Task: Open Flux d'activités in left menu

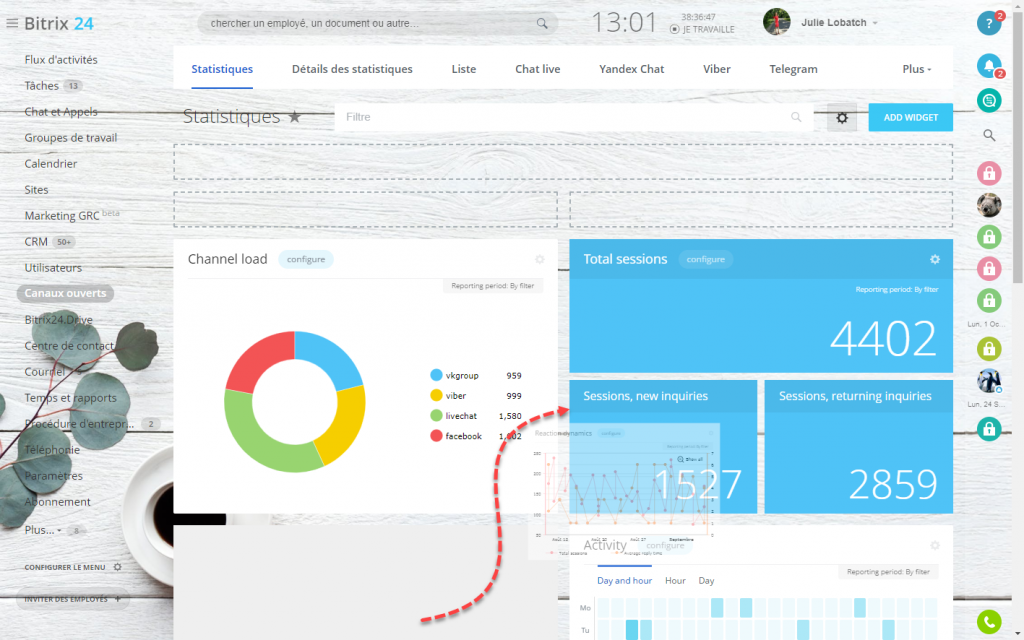Action: coord(61,59)
